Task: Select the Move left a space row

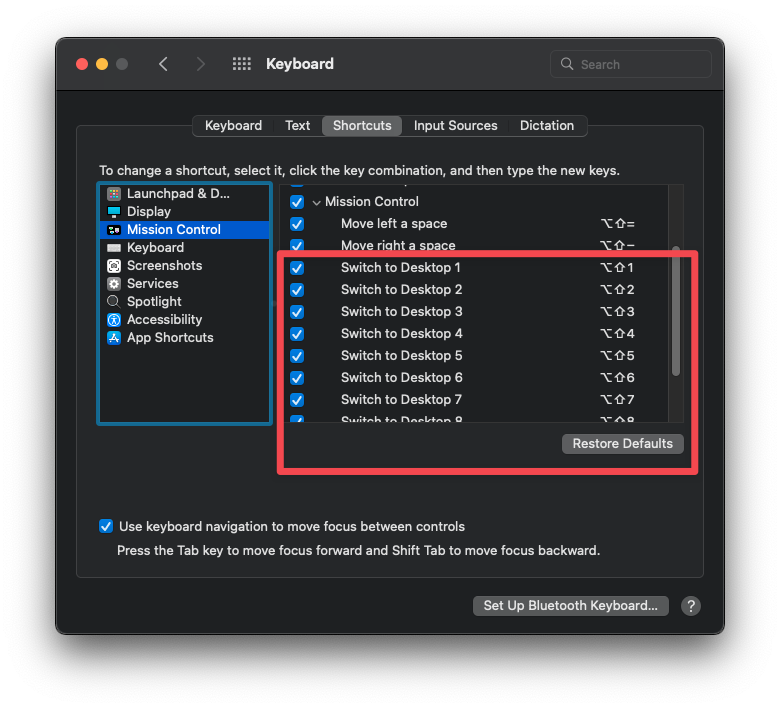Action: pyautogui.click(x=475, y=224)
